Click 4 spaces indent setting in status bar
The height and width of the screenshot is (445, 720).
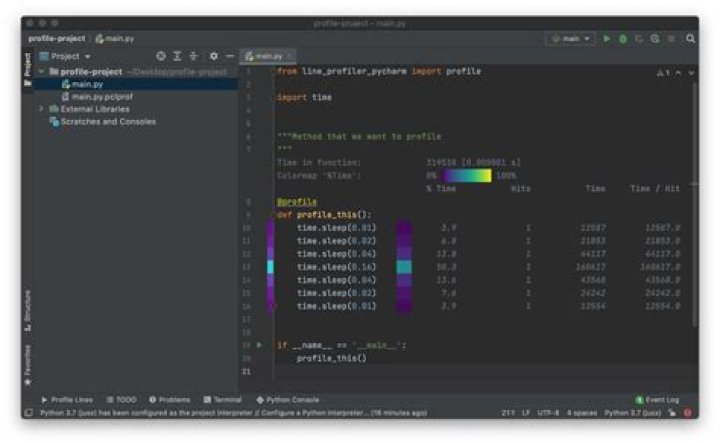(582, 413)
